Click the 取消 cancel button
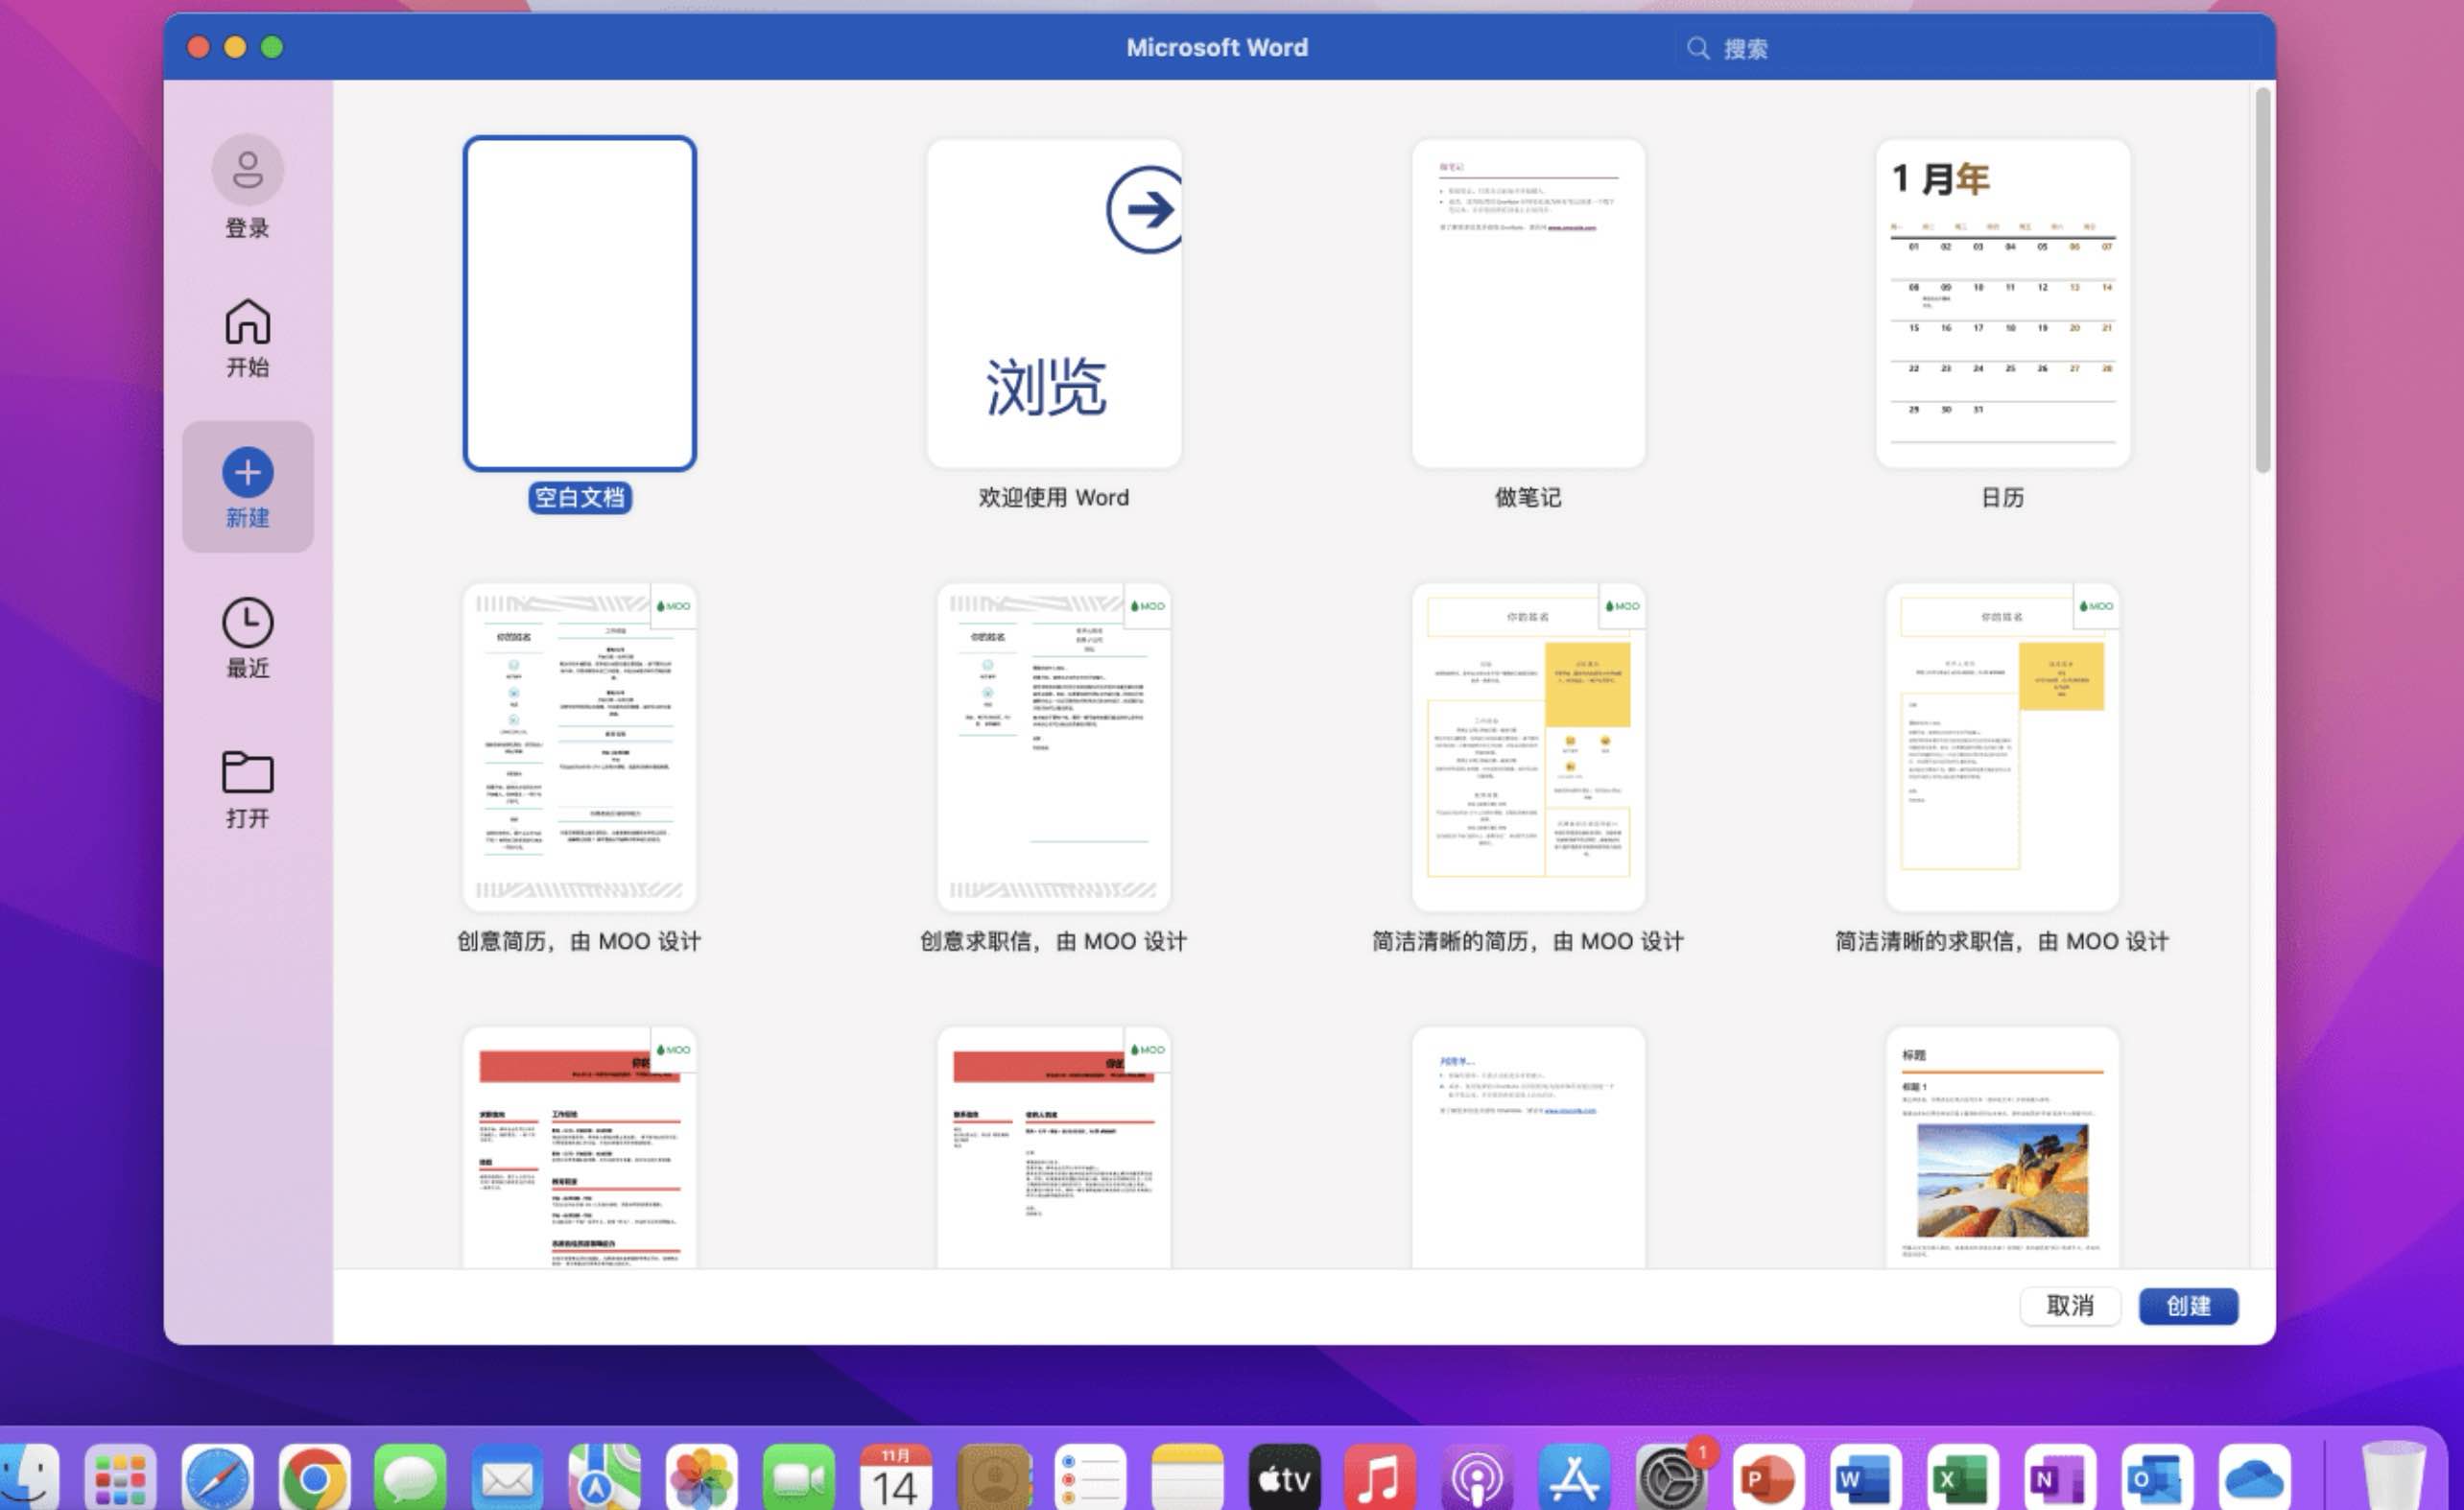The height and width of the screenshot is (1510, 2464). point(2070,1306)
